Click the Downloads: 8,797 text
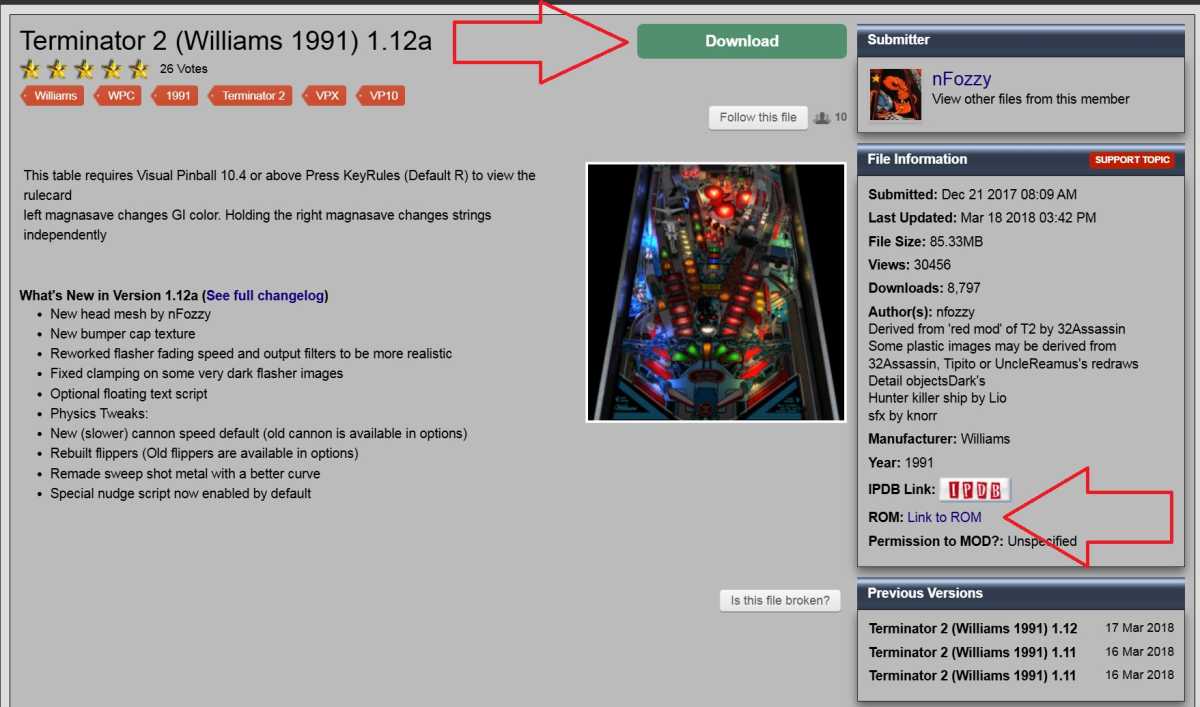 click(924, 288)
